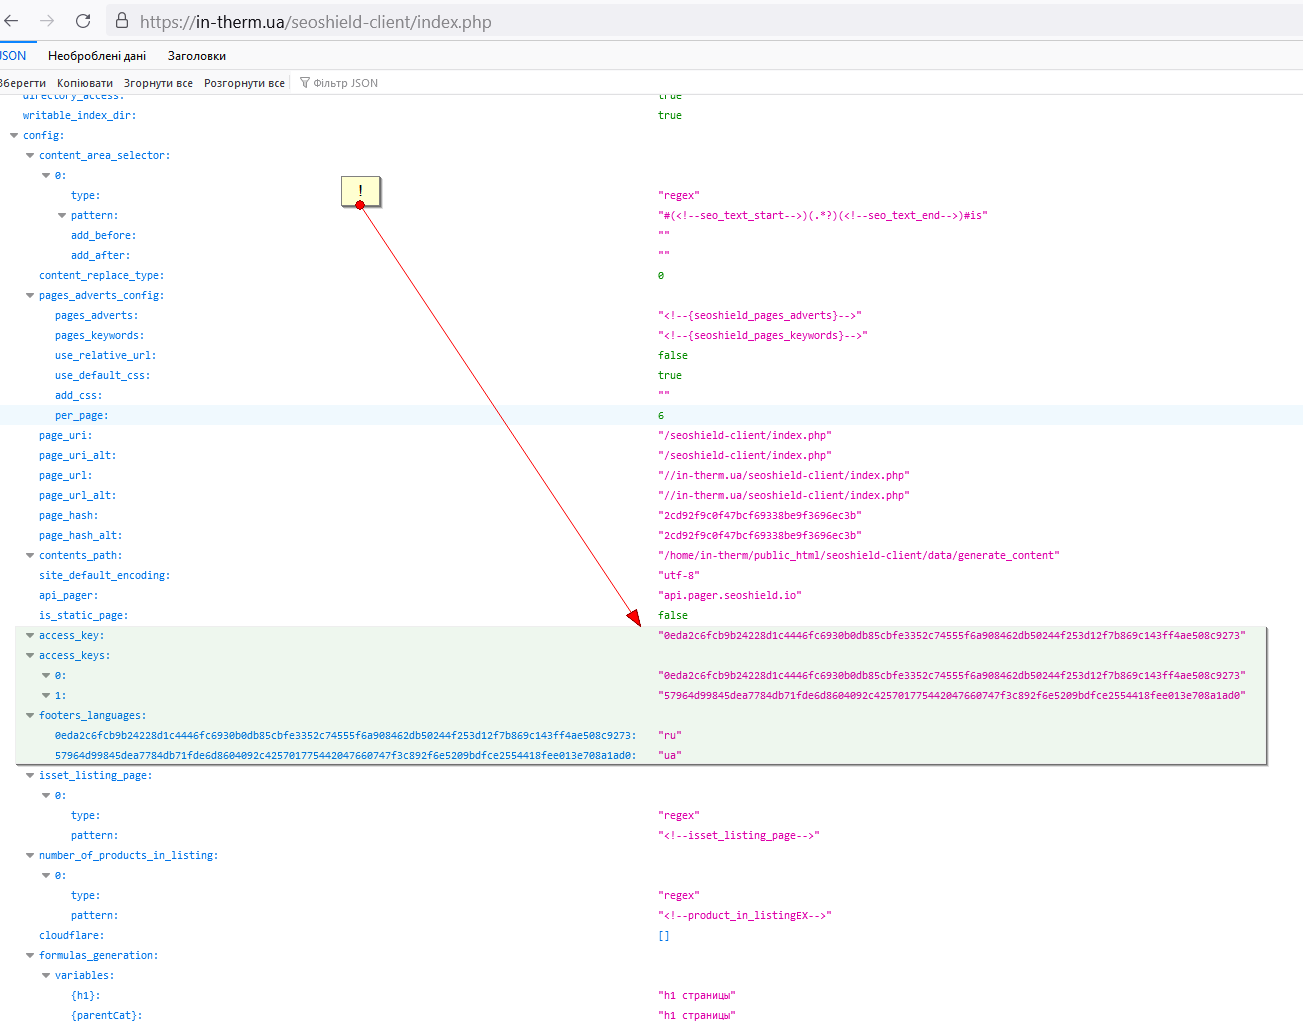Select the {parentCat} variable key
1303x1031 pixels.
[x=106, y=1016]
